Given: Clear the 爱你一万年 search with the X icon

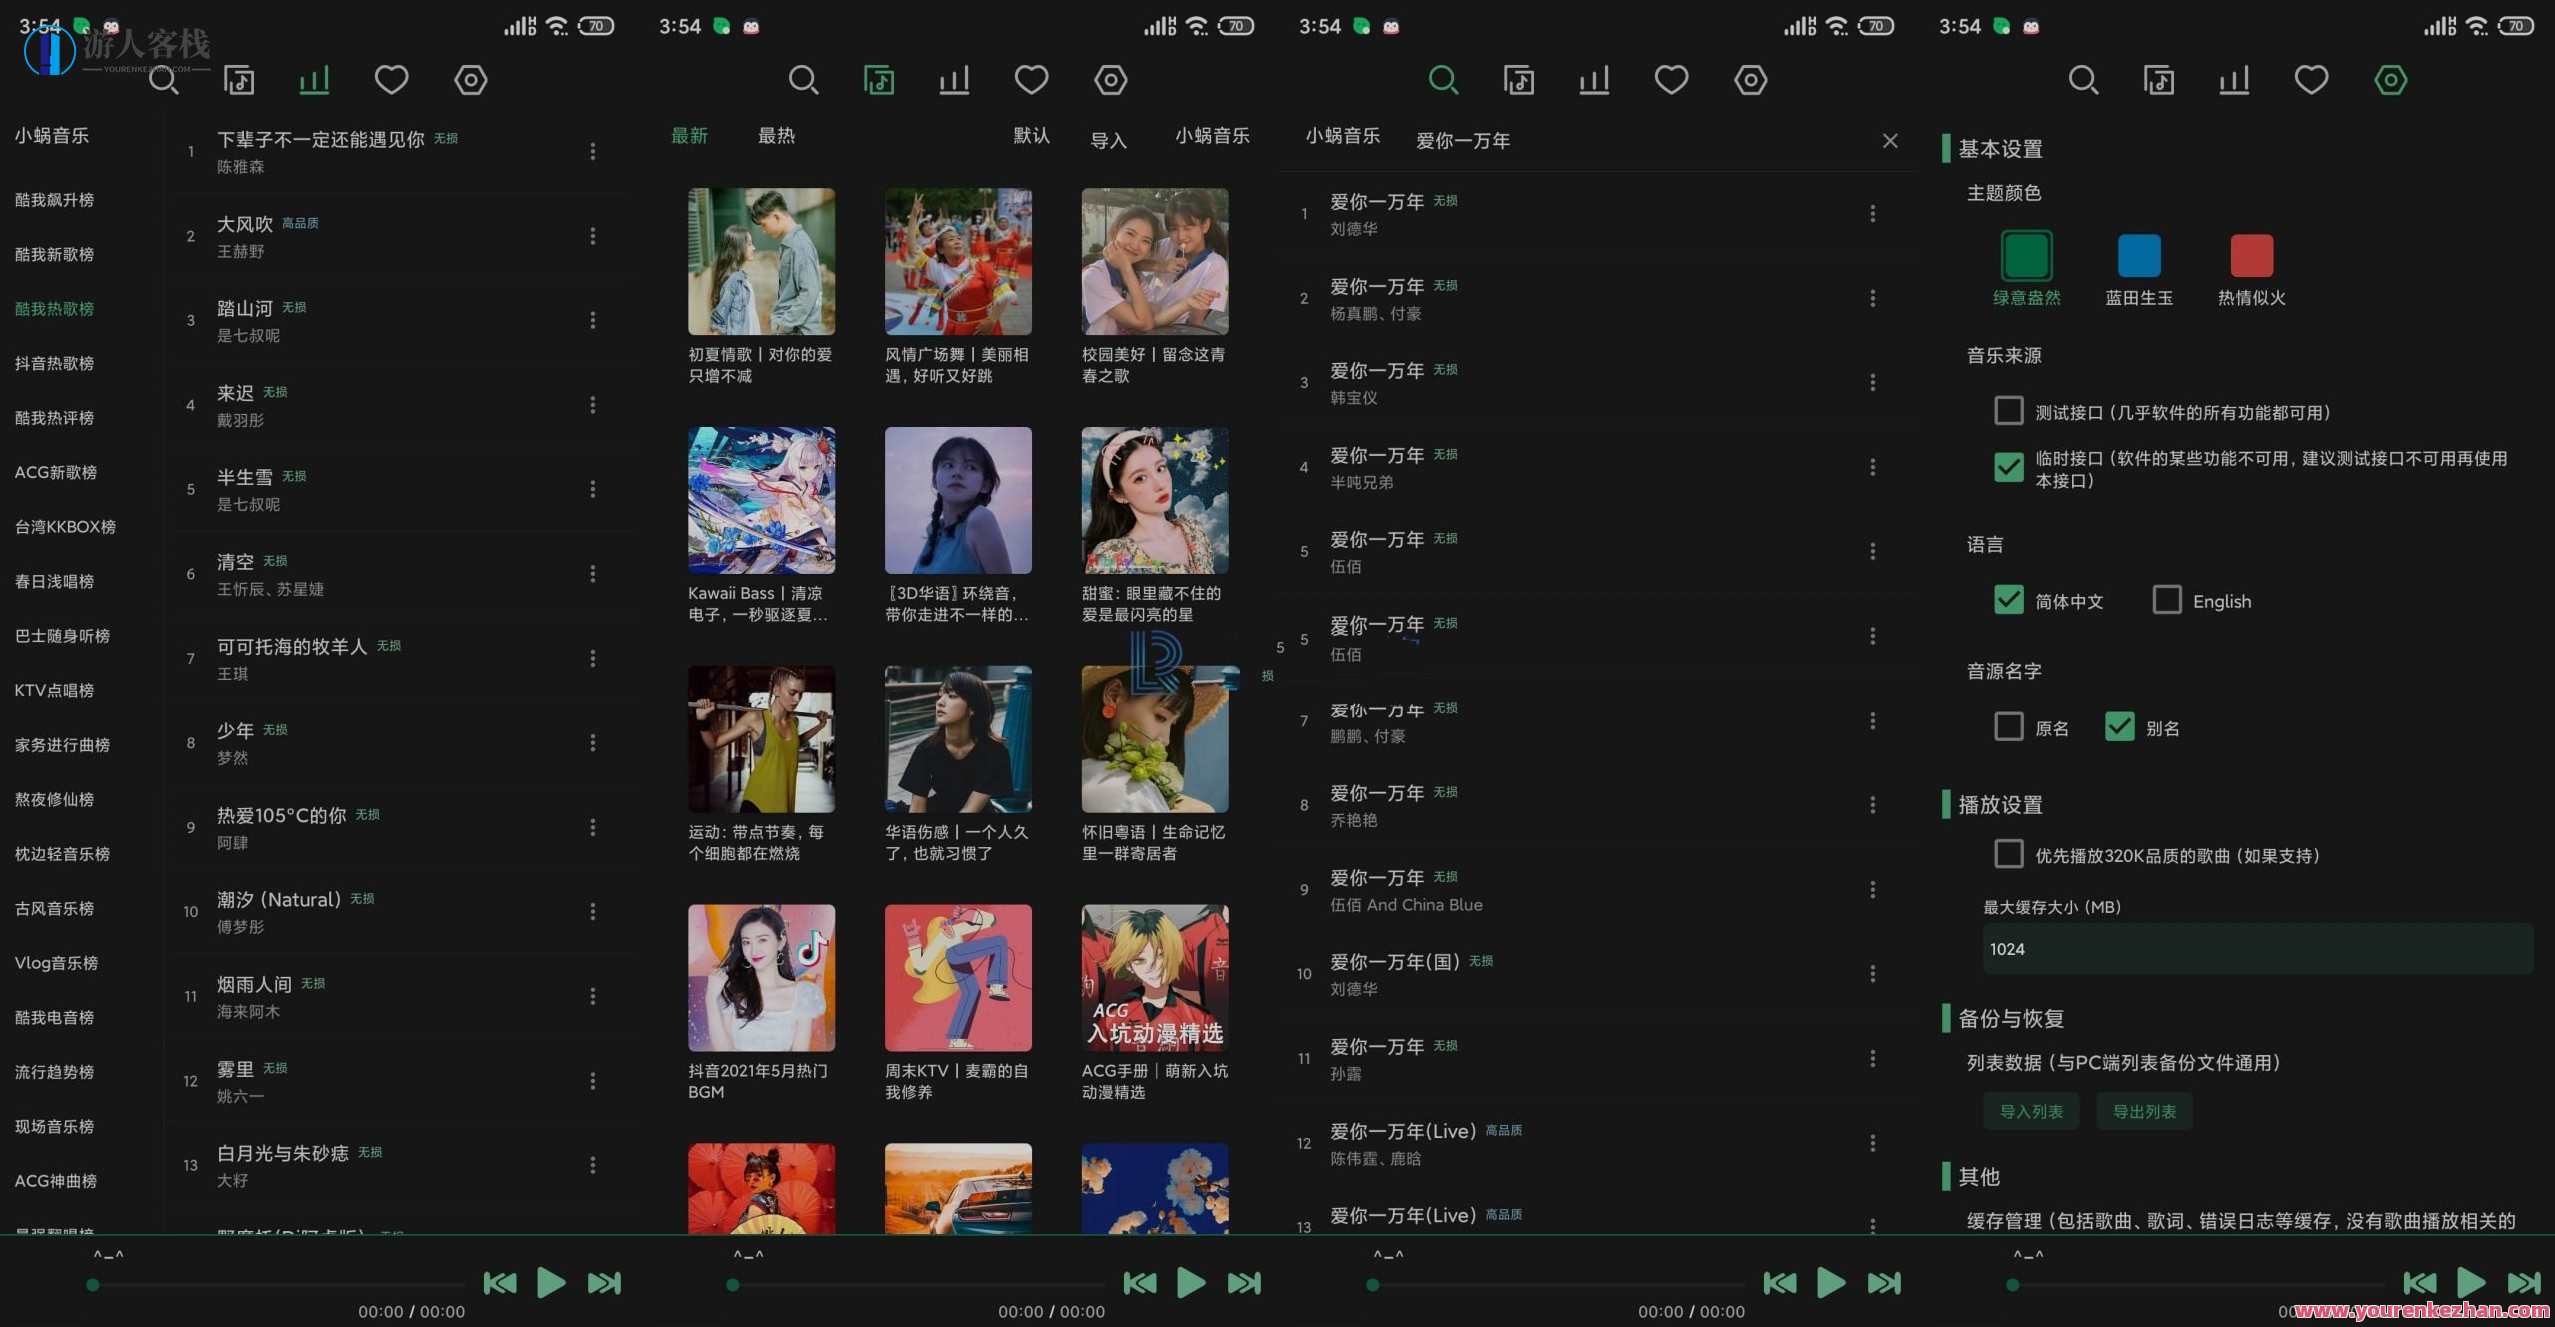Looking at the screenshot, I should 1888,140.
